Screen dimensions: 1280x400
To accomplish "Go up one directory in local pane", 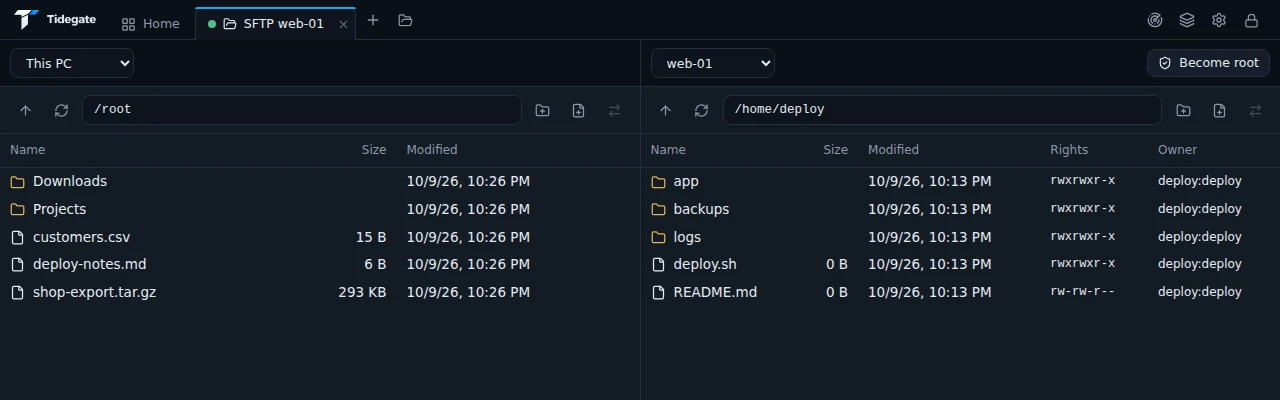I will tap(26, 110).
